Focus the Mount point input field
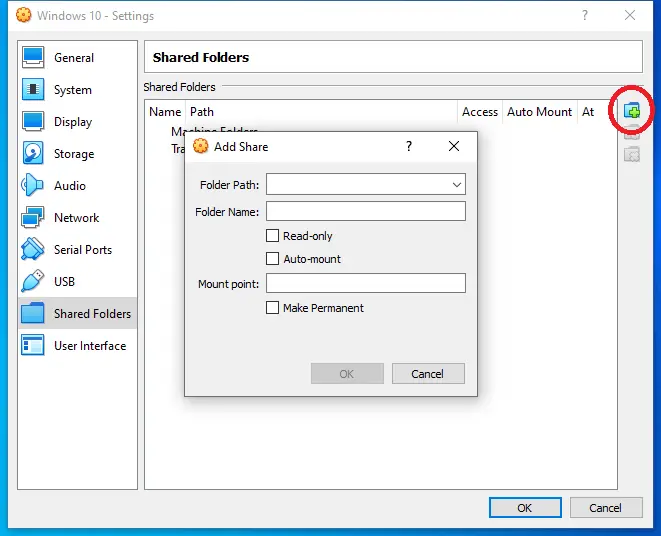The width and height of the screenshot is (661, 536). (x=365, y=283)
